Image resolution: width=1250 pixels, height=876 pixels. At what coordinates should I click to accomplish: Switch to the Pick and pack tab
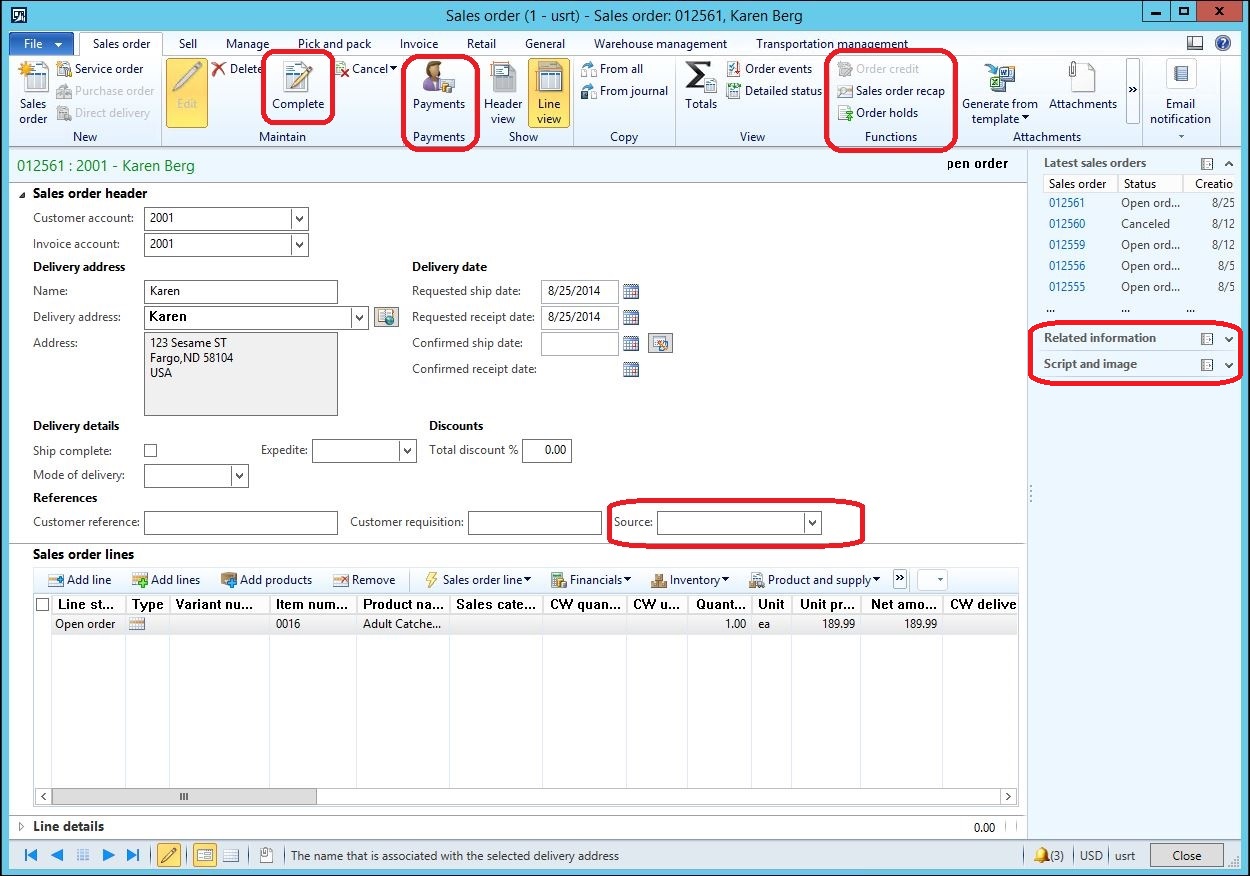point(334,44)
